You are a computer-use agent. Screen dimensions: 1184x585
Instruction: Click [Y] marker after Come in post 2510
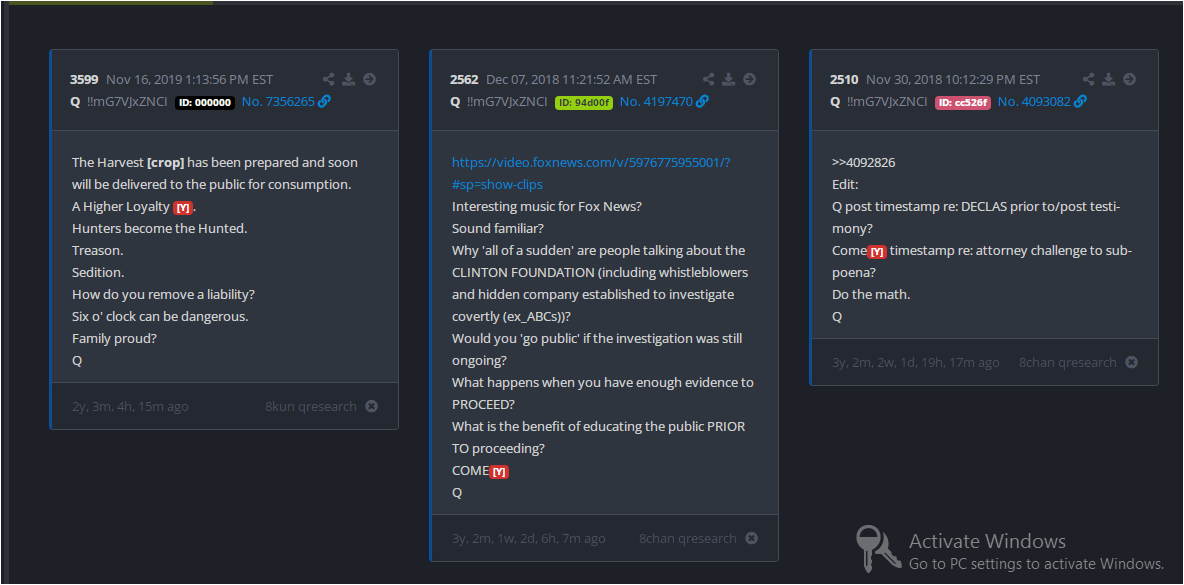pos(877,252)
